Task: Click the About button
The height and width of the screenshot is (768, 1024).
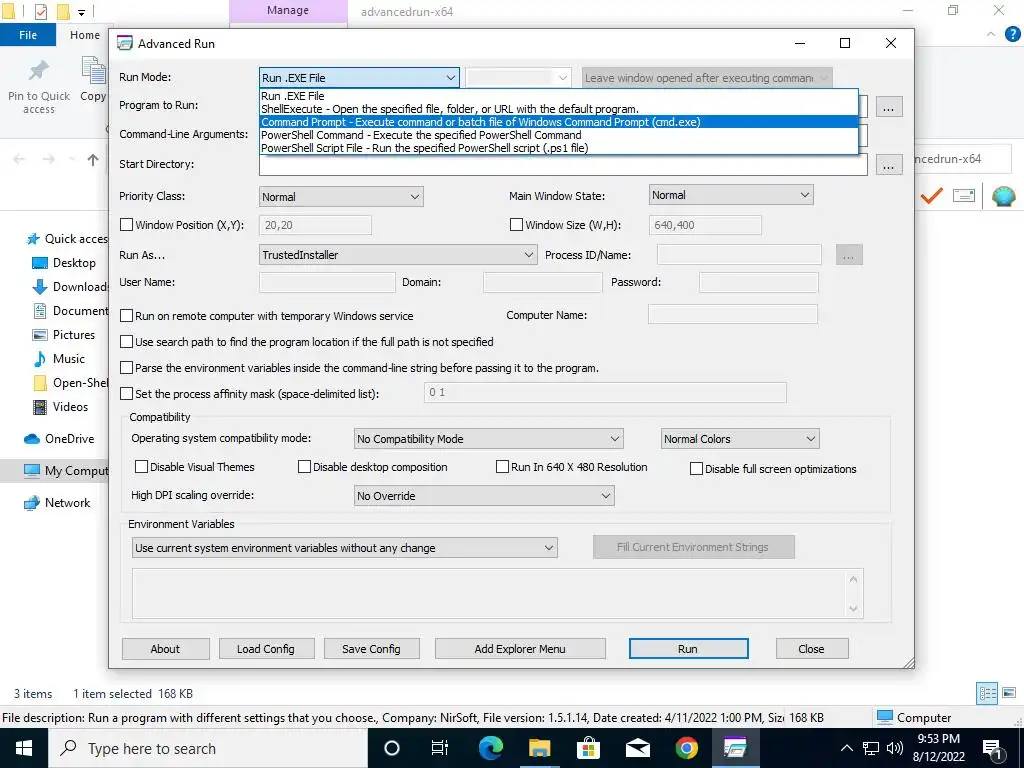Action: [165, 648]
